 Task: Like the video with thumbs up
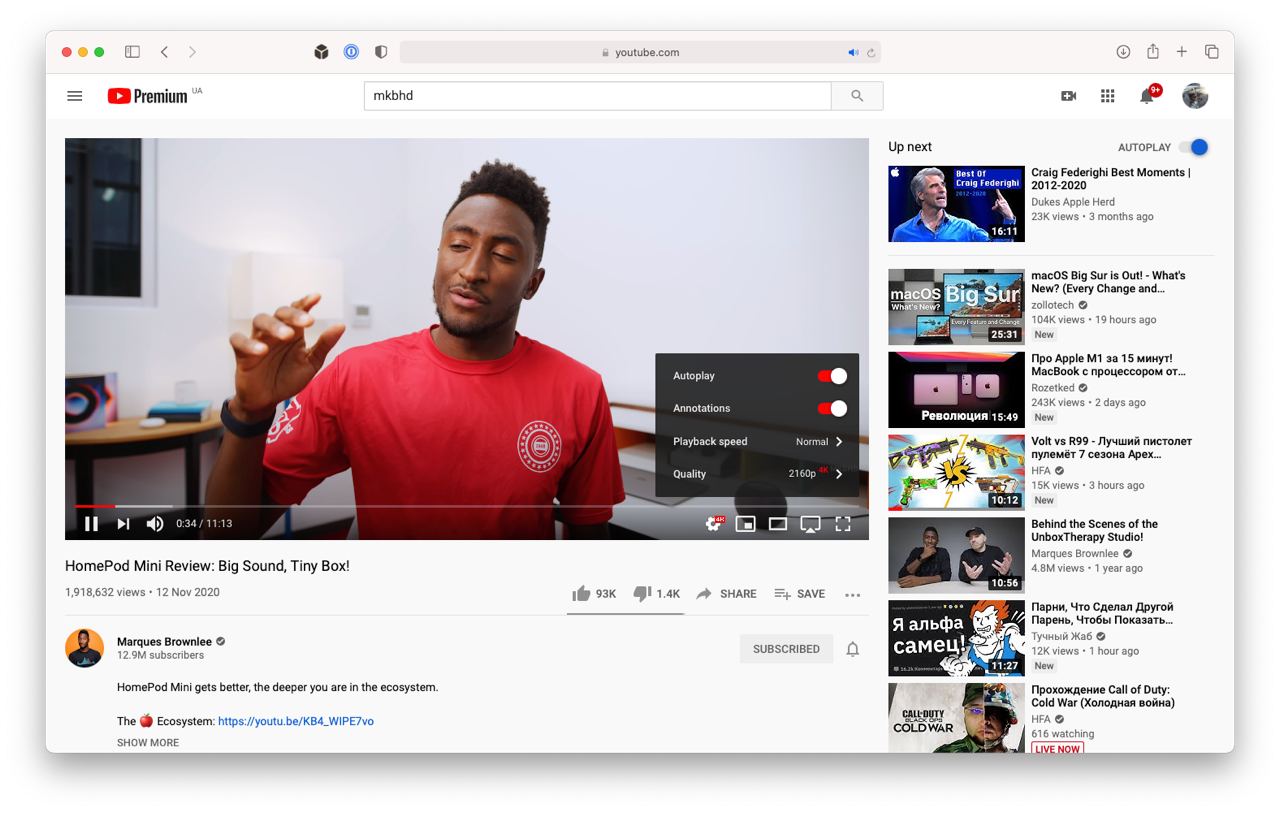pos(594,593)
